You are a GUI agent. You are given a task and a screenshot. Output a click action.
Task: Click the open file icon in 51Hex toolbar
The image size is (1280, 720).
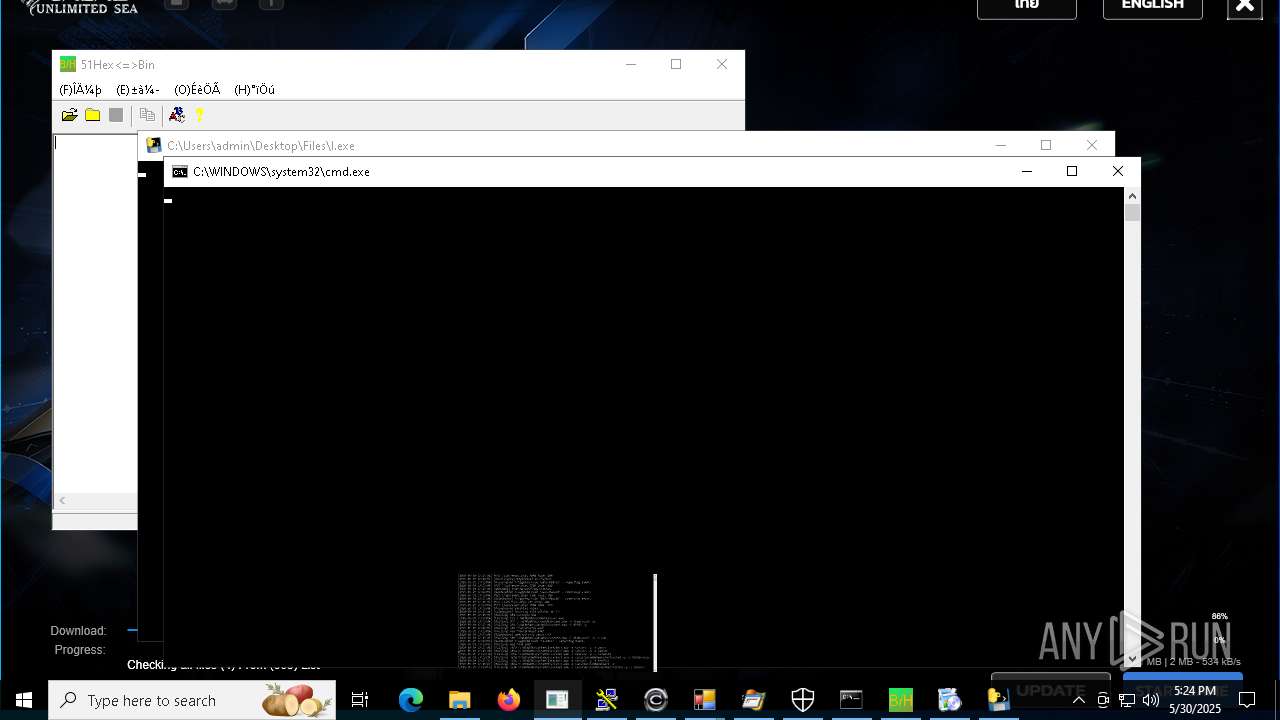click(x=69, y=115)
